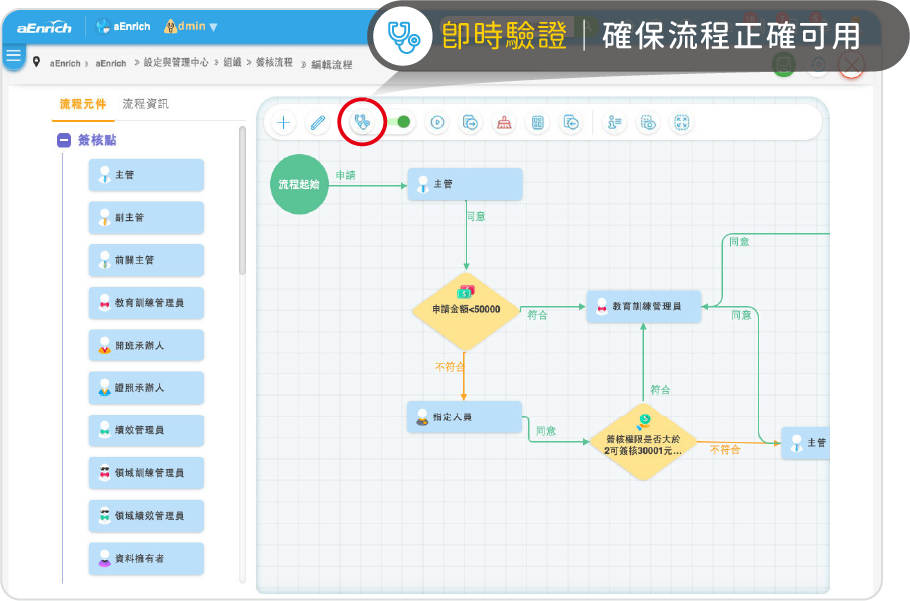
Task: Select the 證照承辦人 component
Action: (146, 388)
